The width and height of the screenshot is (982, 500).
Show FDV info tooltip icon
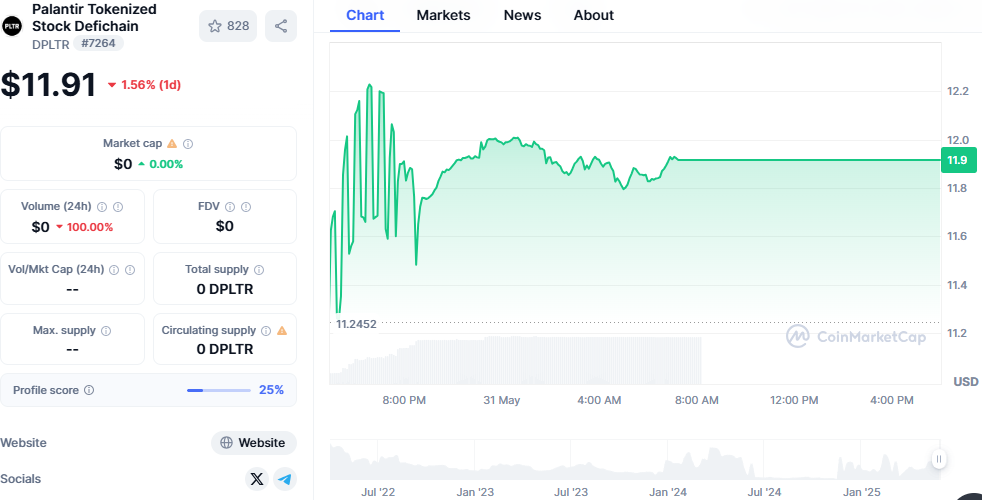pos(246,207)
